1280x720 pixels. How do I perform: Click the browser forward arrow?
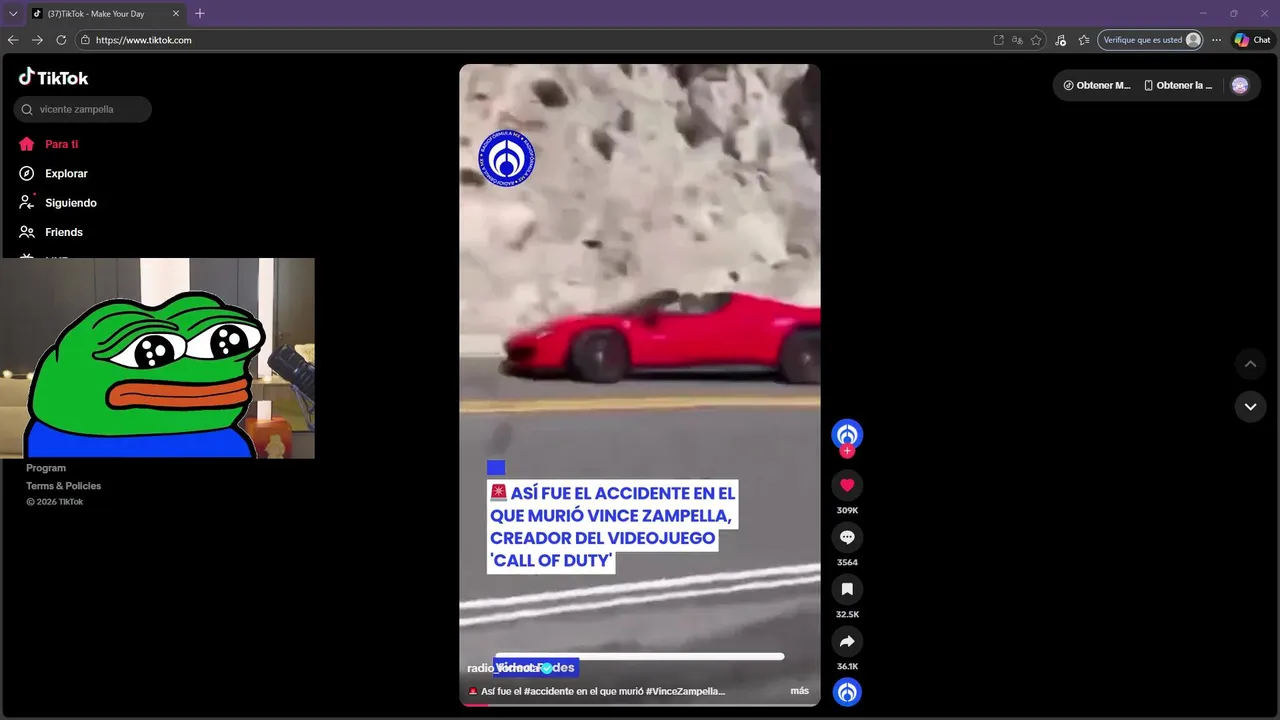click(x=37, y=40)
